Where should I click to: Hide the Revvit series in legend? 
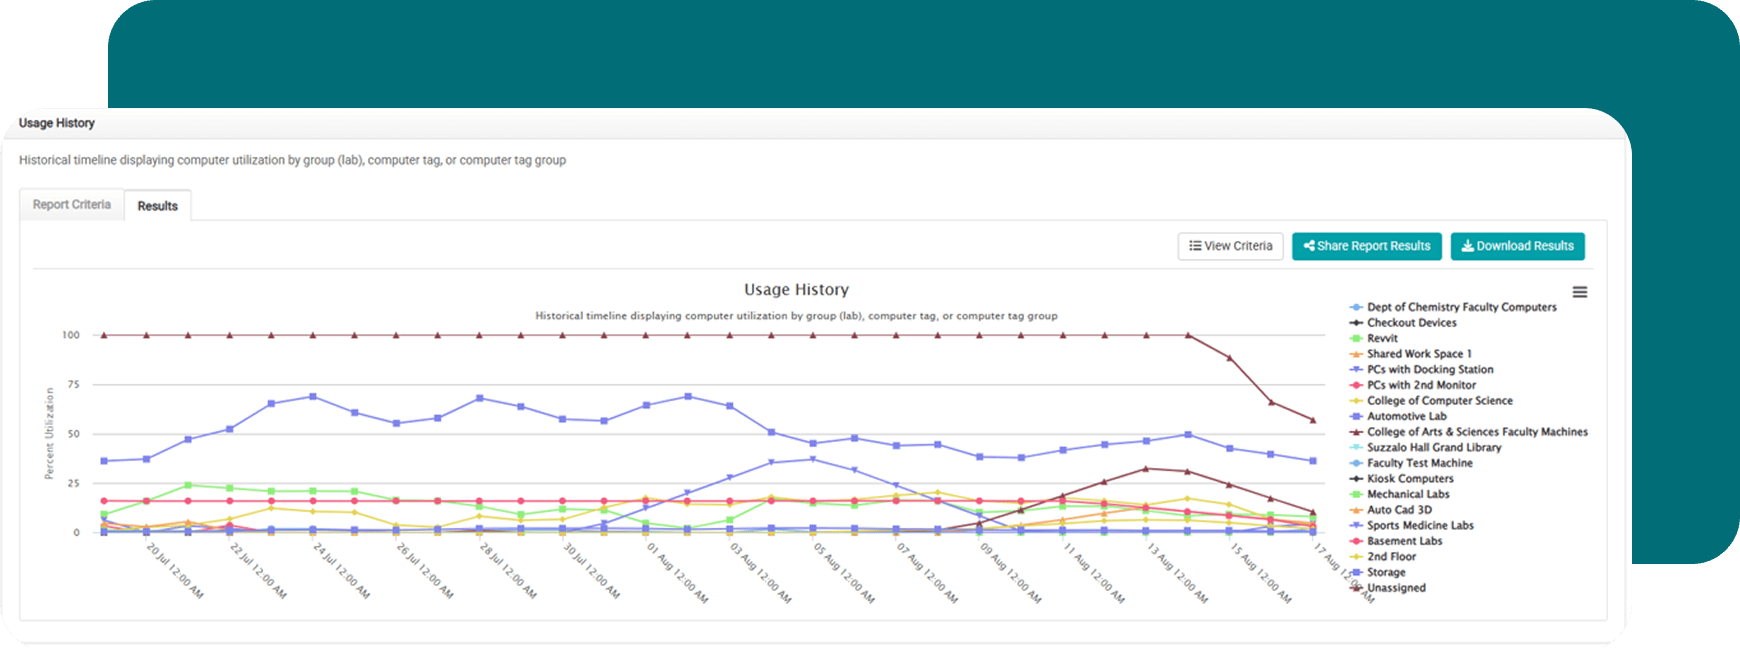tap(1373, 338)
